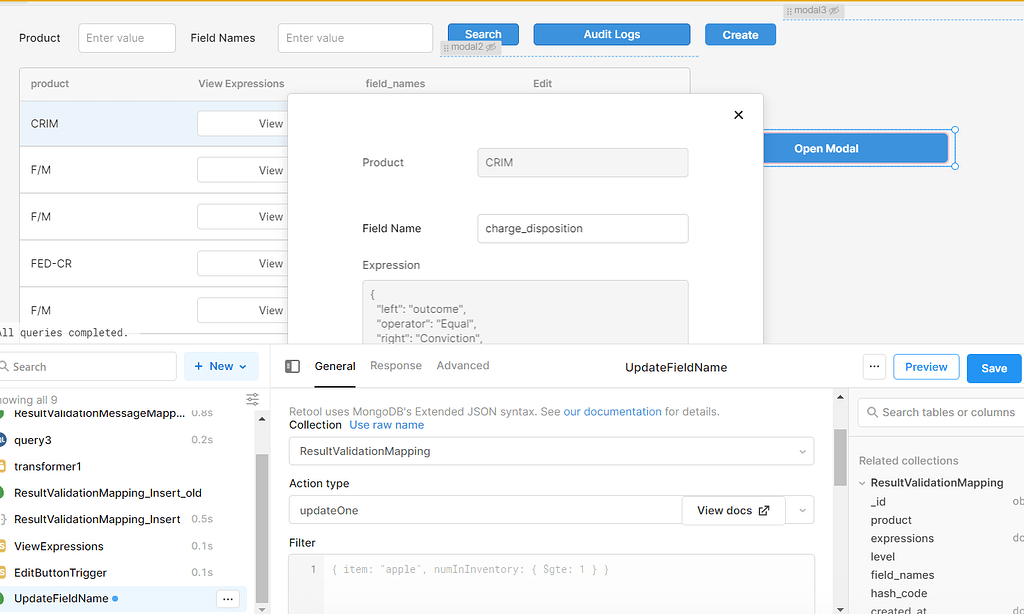The height and width of the screenshot is (614, 1024).
Task: Click the View docs external link button
Action: pos(733,510)
